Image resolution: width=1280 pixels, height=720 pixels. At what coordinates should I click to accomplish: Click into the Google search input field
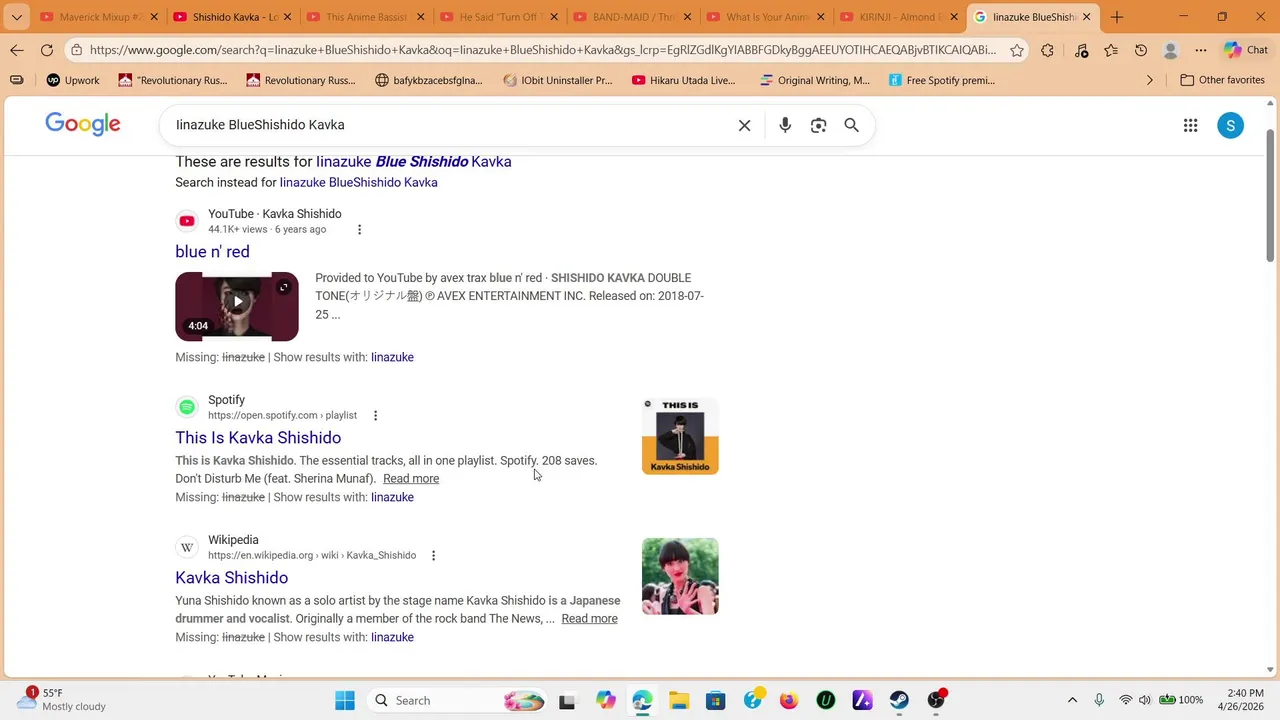450,125
